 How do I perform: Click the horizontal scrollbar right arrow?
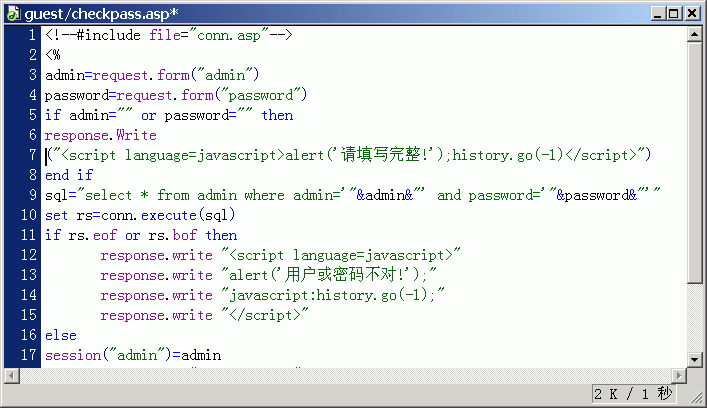pos(679,375)
